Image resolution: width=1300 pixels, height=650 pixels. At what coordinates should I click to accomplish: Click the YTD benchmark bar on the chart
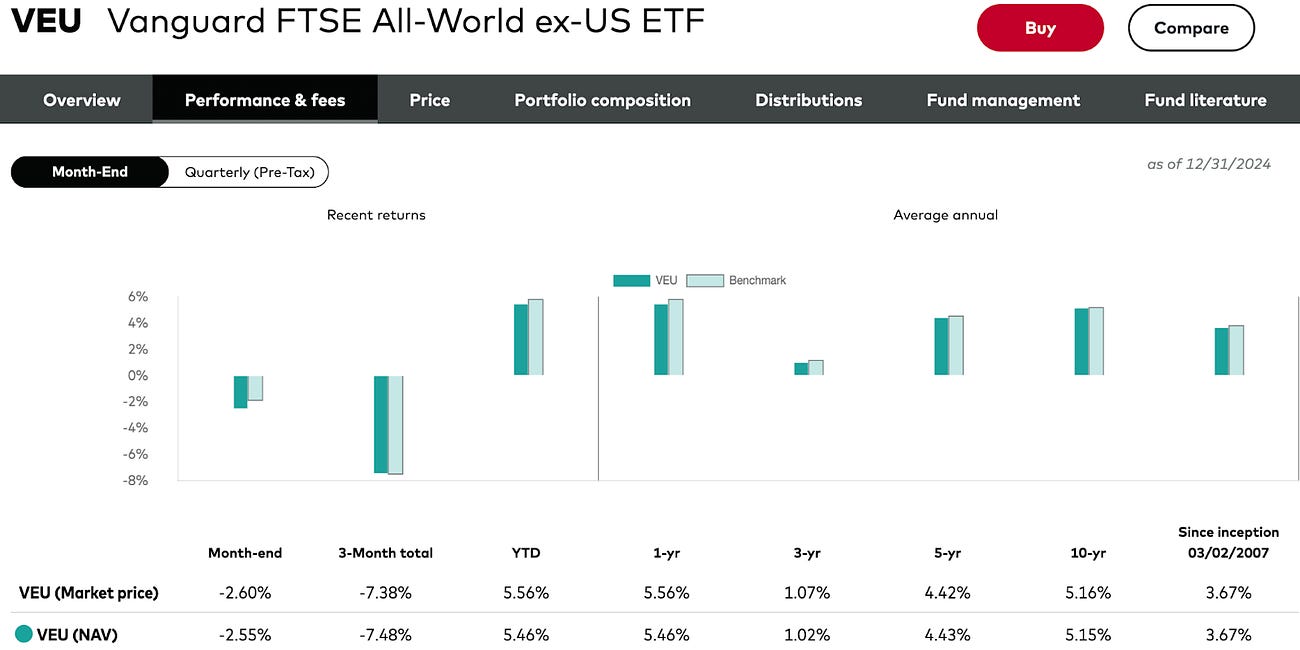537,335
